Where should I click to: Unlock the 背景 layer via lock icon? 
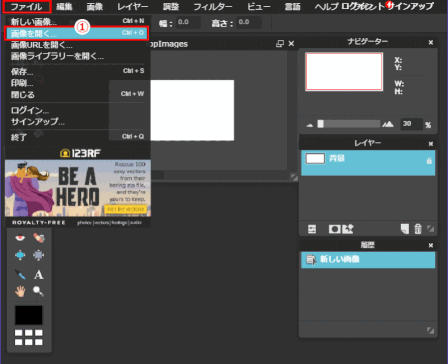point(429,161)
